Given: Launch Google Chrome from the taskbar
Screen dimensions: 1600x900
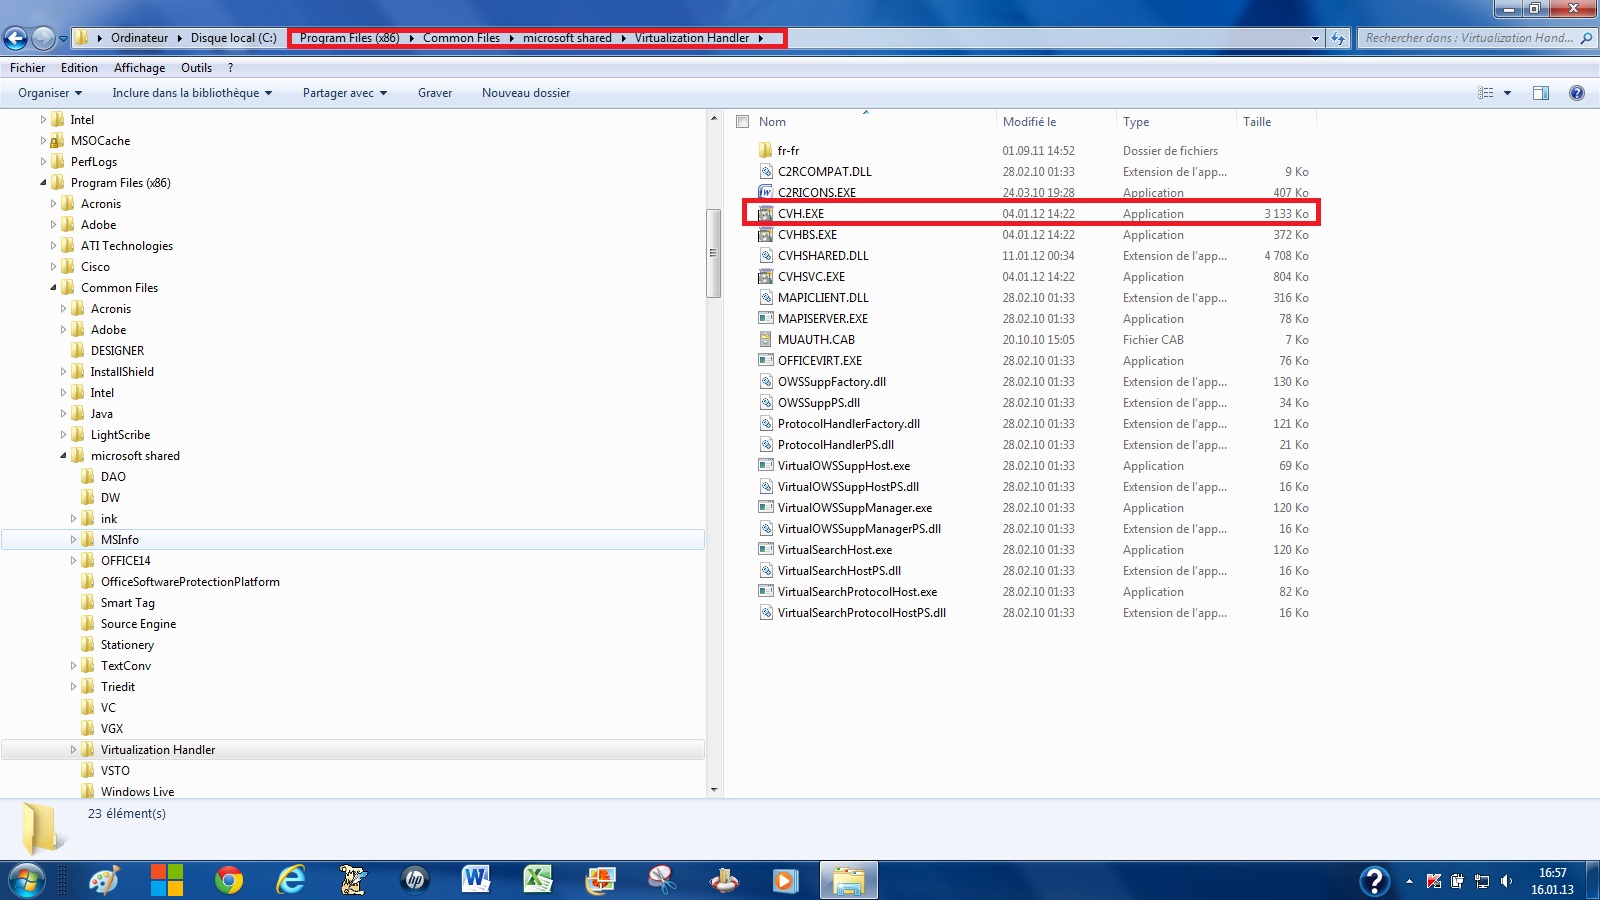Looking at the screenshot, I should 229,880.
